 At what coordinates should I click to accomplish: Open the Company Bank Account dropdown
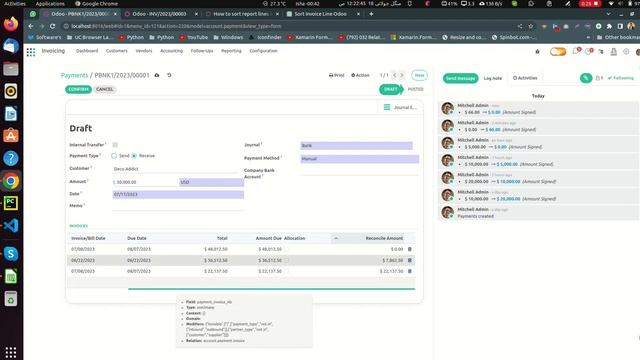[x=360, y=171]
